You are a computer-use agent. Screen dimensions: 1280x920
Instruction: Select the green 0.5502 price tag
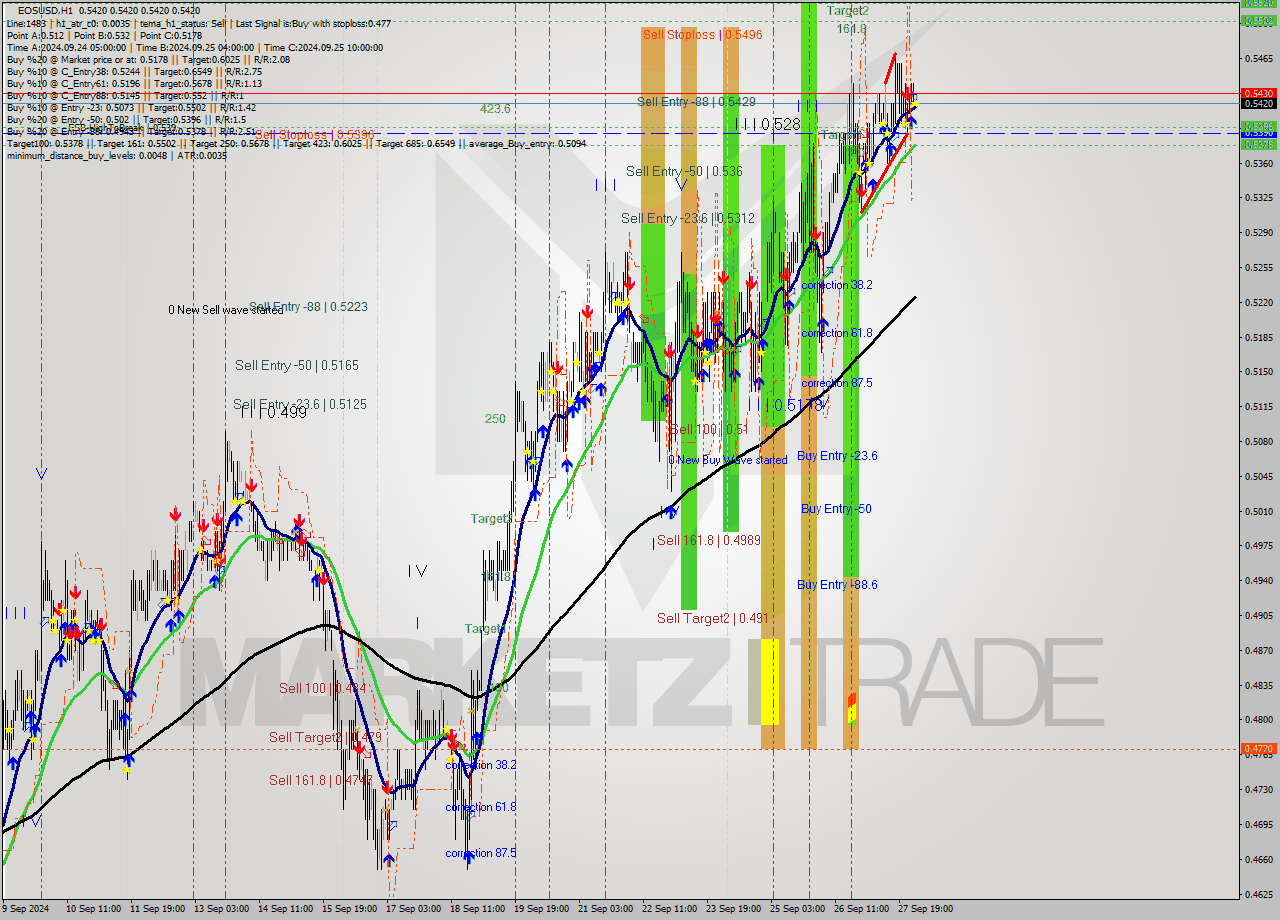[1257, 20]
